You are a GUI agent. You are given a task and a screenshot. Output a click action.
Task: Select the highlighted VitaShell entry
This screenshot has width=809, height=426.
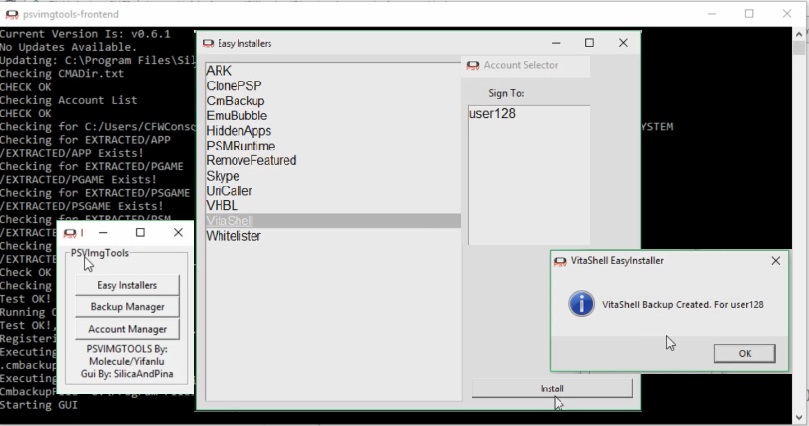(x=333, y=221)
